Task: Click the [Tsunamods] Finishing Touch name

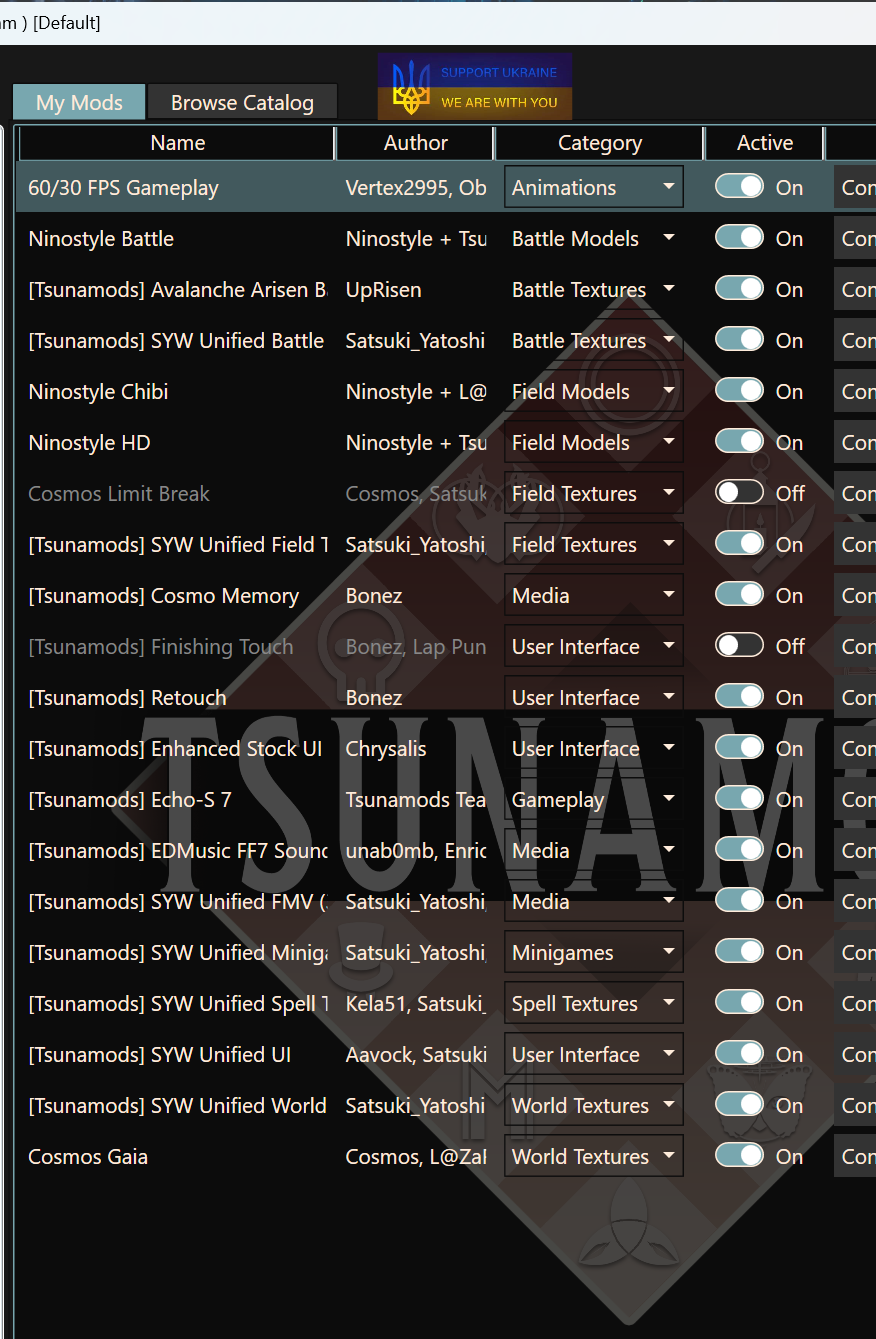Action: [161, 646]
